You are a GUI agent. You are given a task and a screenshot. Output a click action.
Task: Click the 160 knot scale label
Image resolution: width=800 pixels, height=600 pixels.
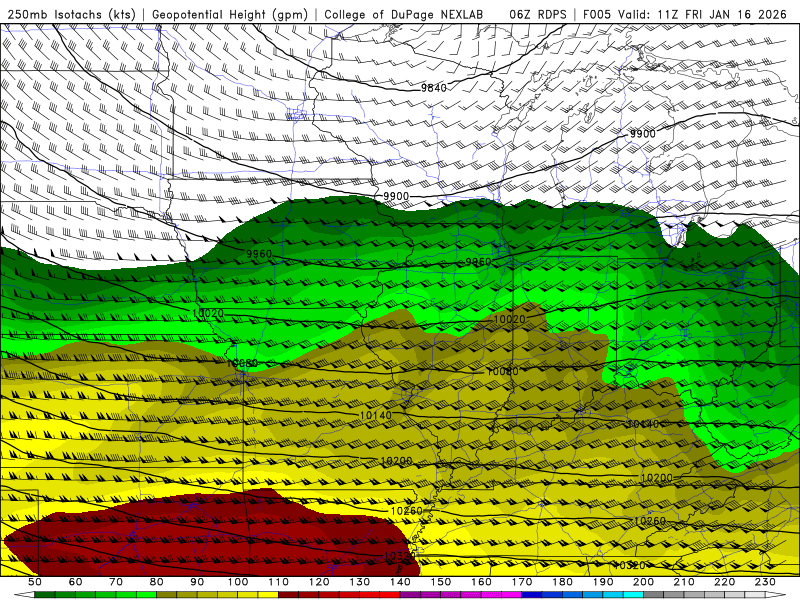click(481, 582)
